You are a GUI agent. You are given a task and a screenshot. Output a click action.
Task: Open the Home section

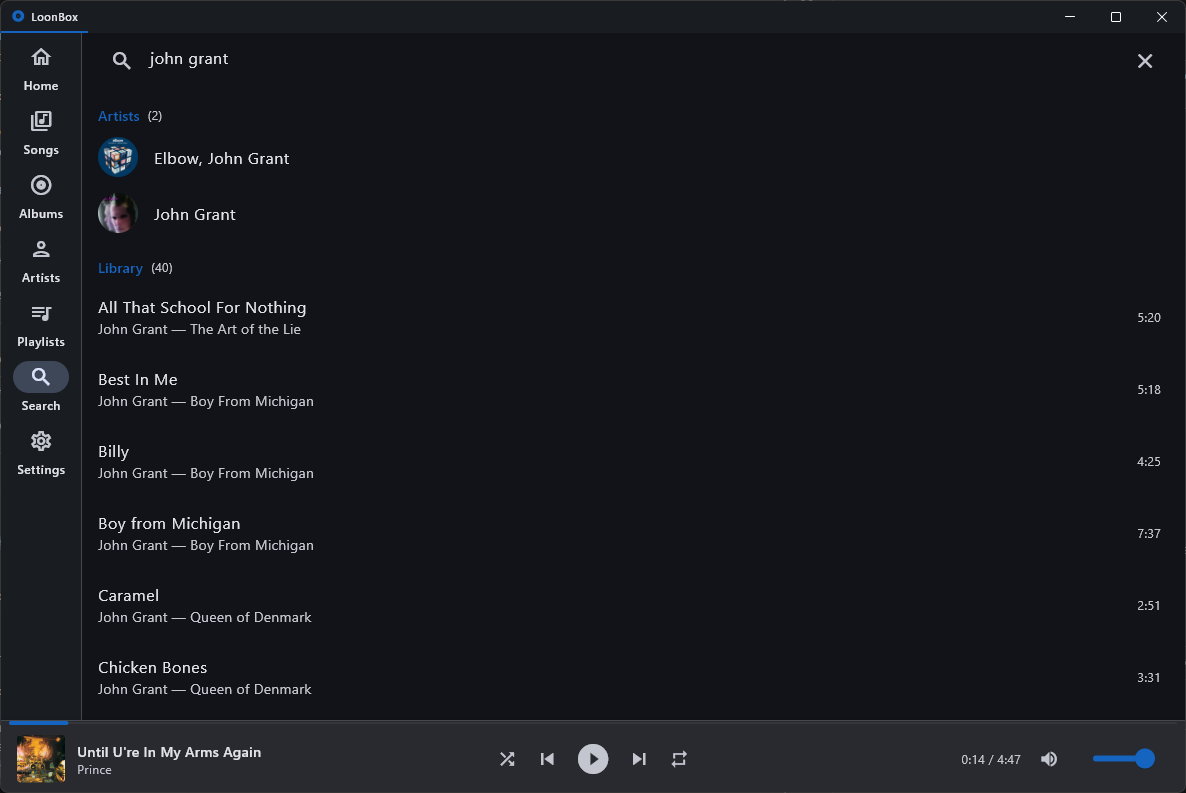click(x=40, y=68)
